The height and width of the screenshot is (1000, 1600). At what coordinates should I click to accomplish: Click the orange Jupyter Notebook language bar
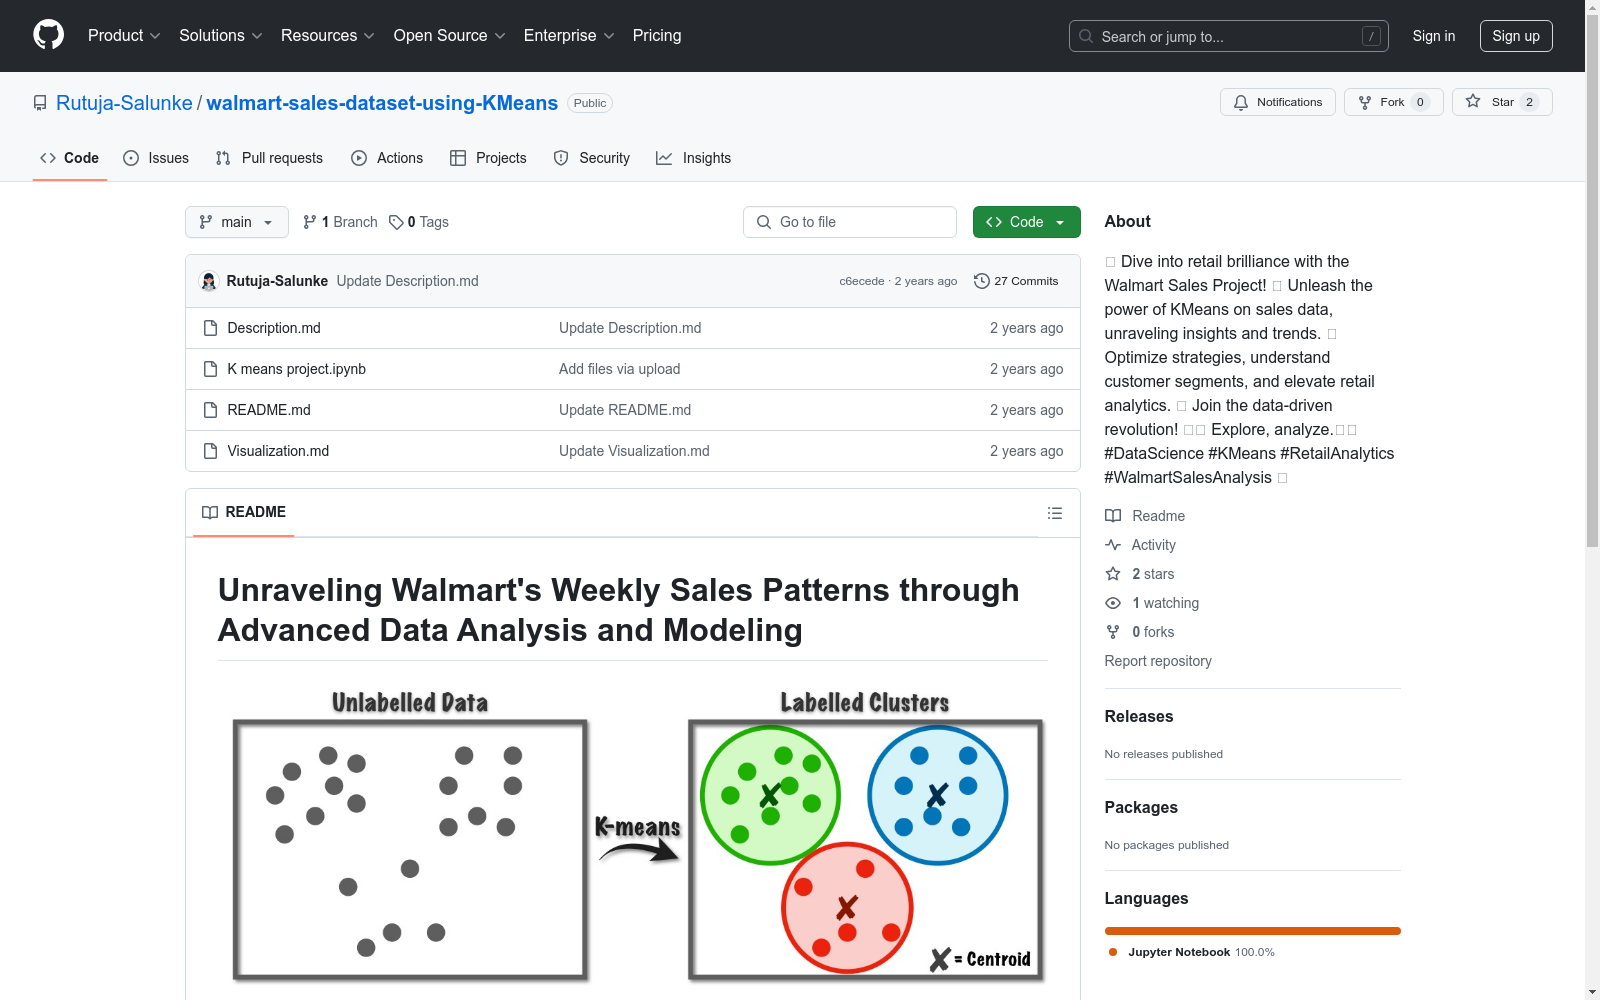[1253, 931]
